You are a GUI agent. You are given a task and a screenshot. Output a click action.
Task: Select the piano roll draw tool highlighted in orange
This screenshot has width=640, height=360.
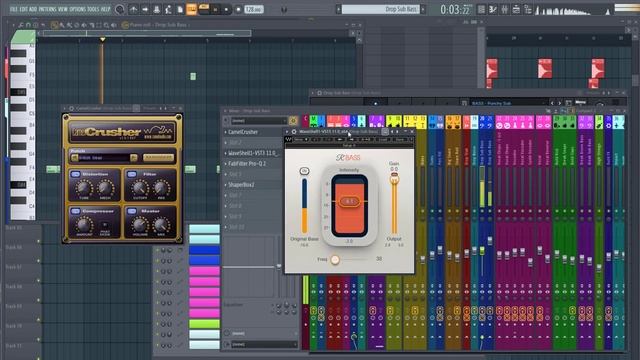click(x=54, y=25)
